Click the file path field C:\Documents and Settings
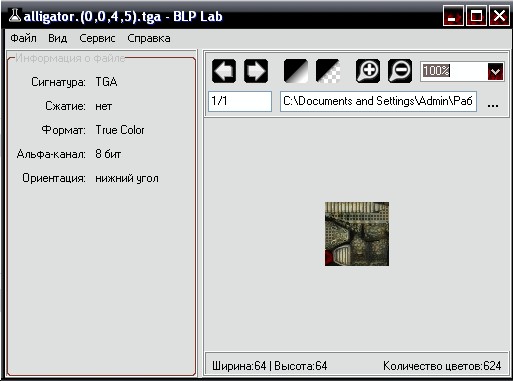 [378, 101]
